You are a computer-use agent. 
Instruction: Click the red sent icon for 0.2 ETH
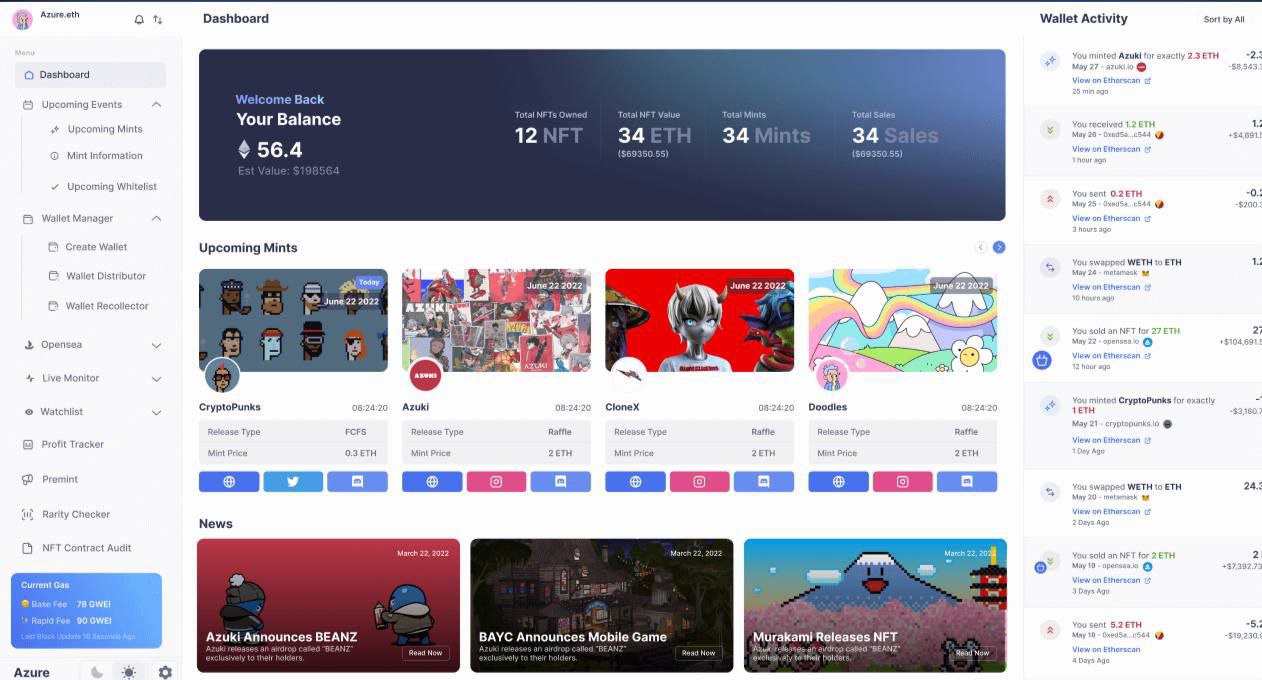[x=1050, y=199]
